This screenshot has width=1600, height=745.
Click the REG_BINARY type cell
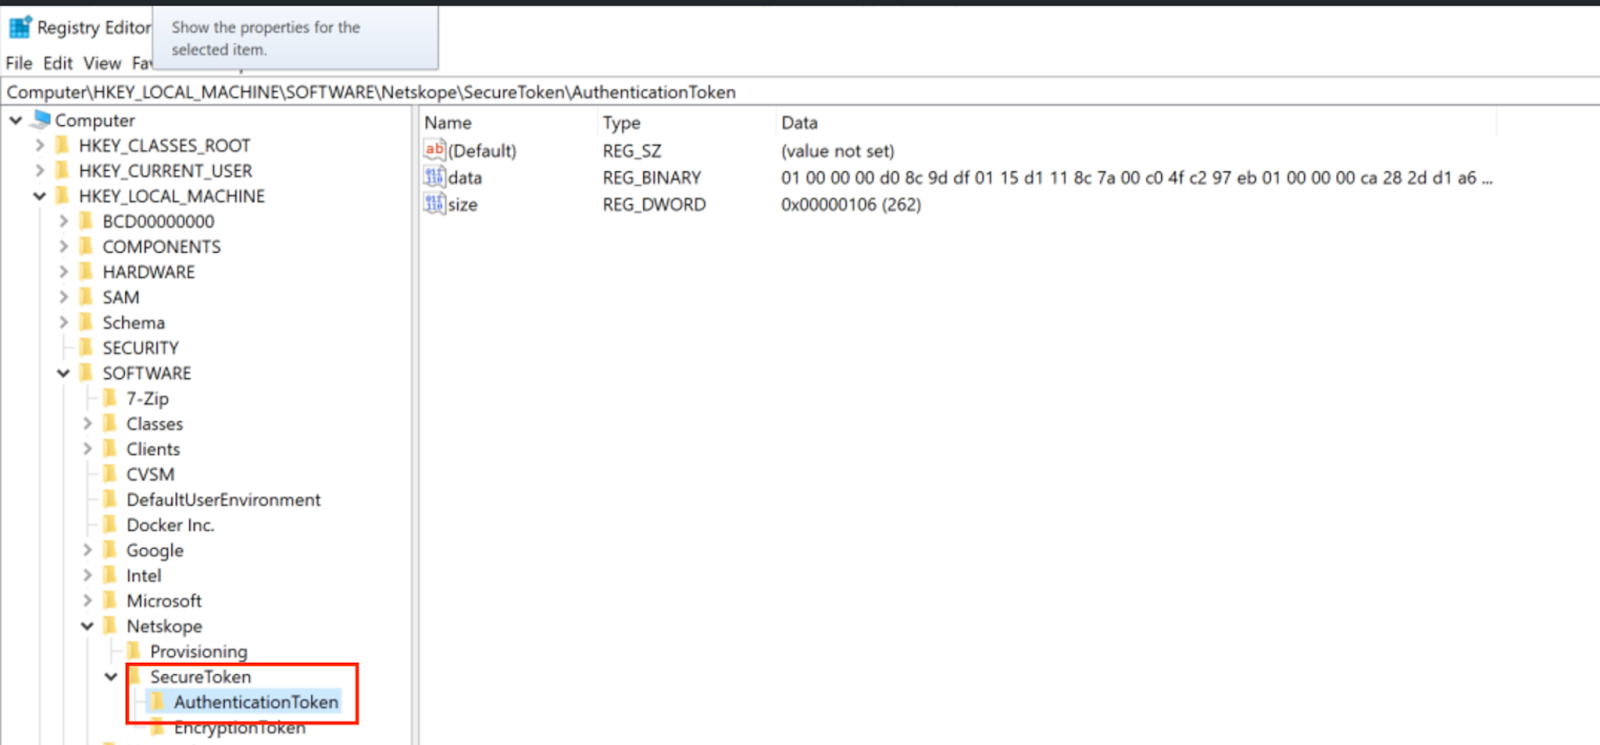[652, 177]
